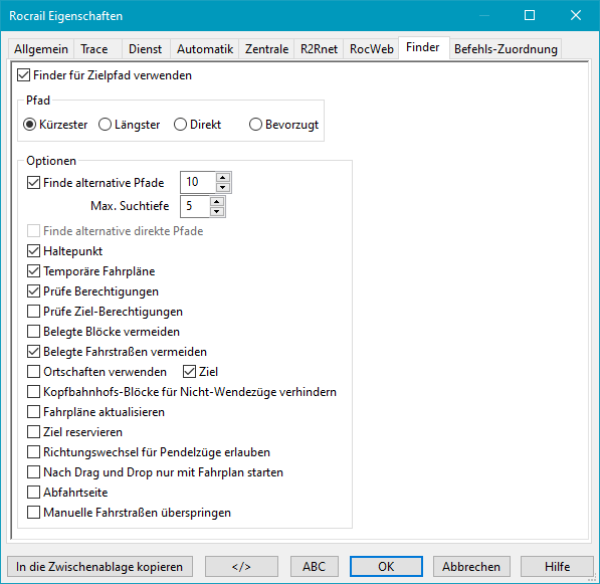Enable Belegte Blöcke vermeiden

[35, 331]
